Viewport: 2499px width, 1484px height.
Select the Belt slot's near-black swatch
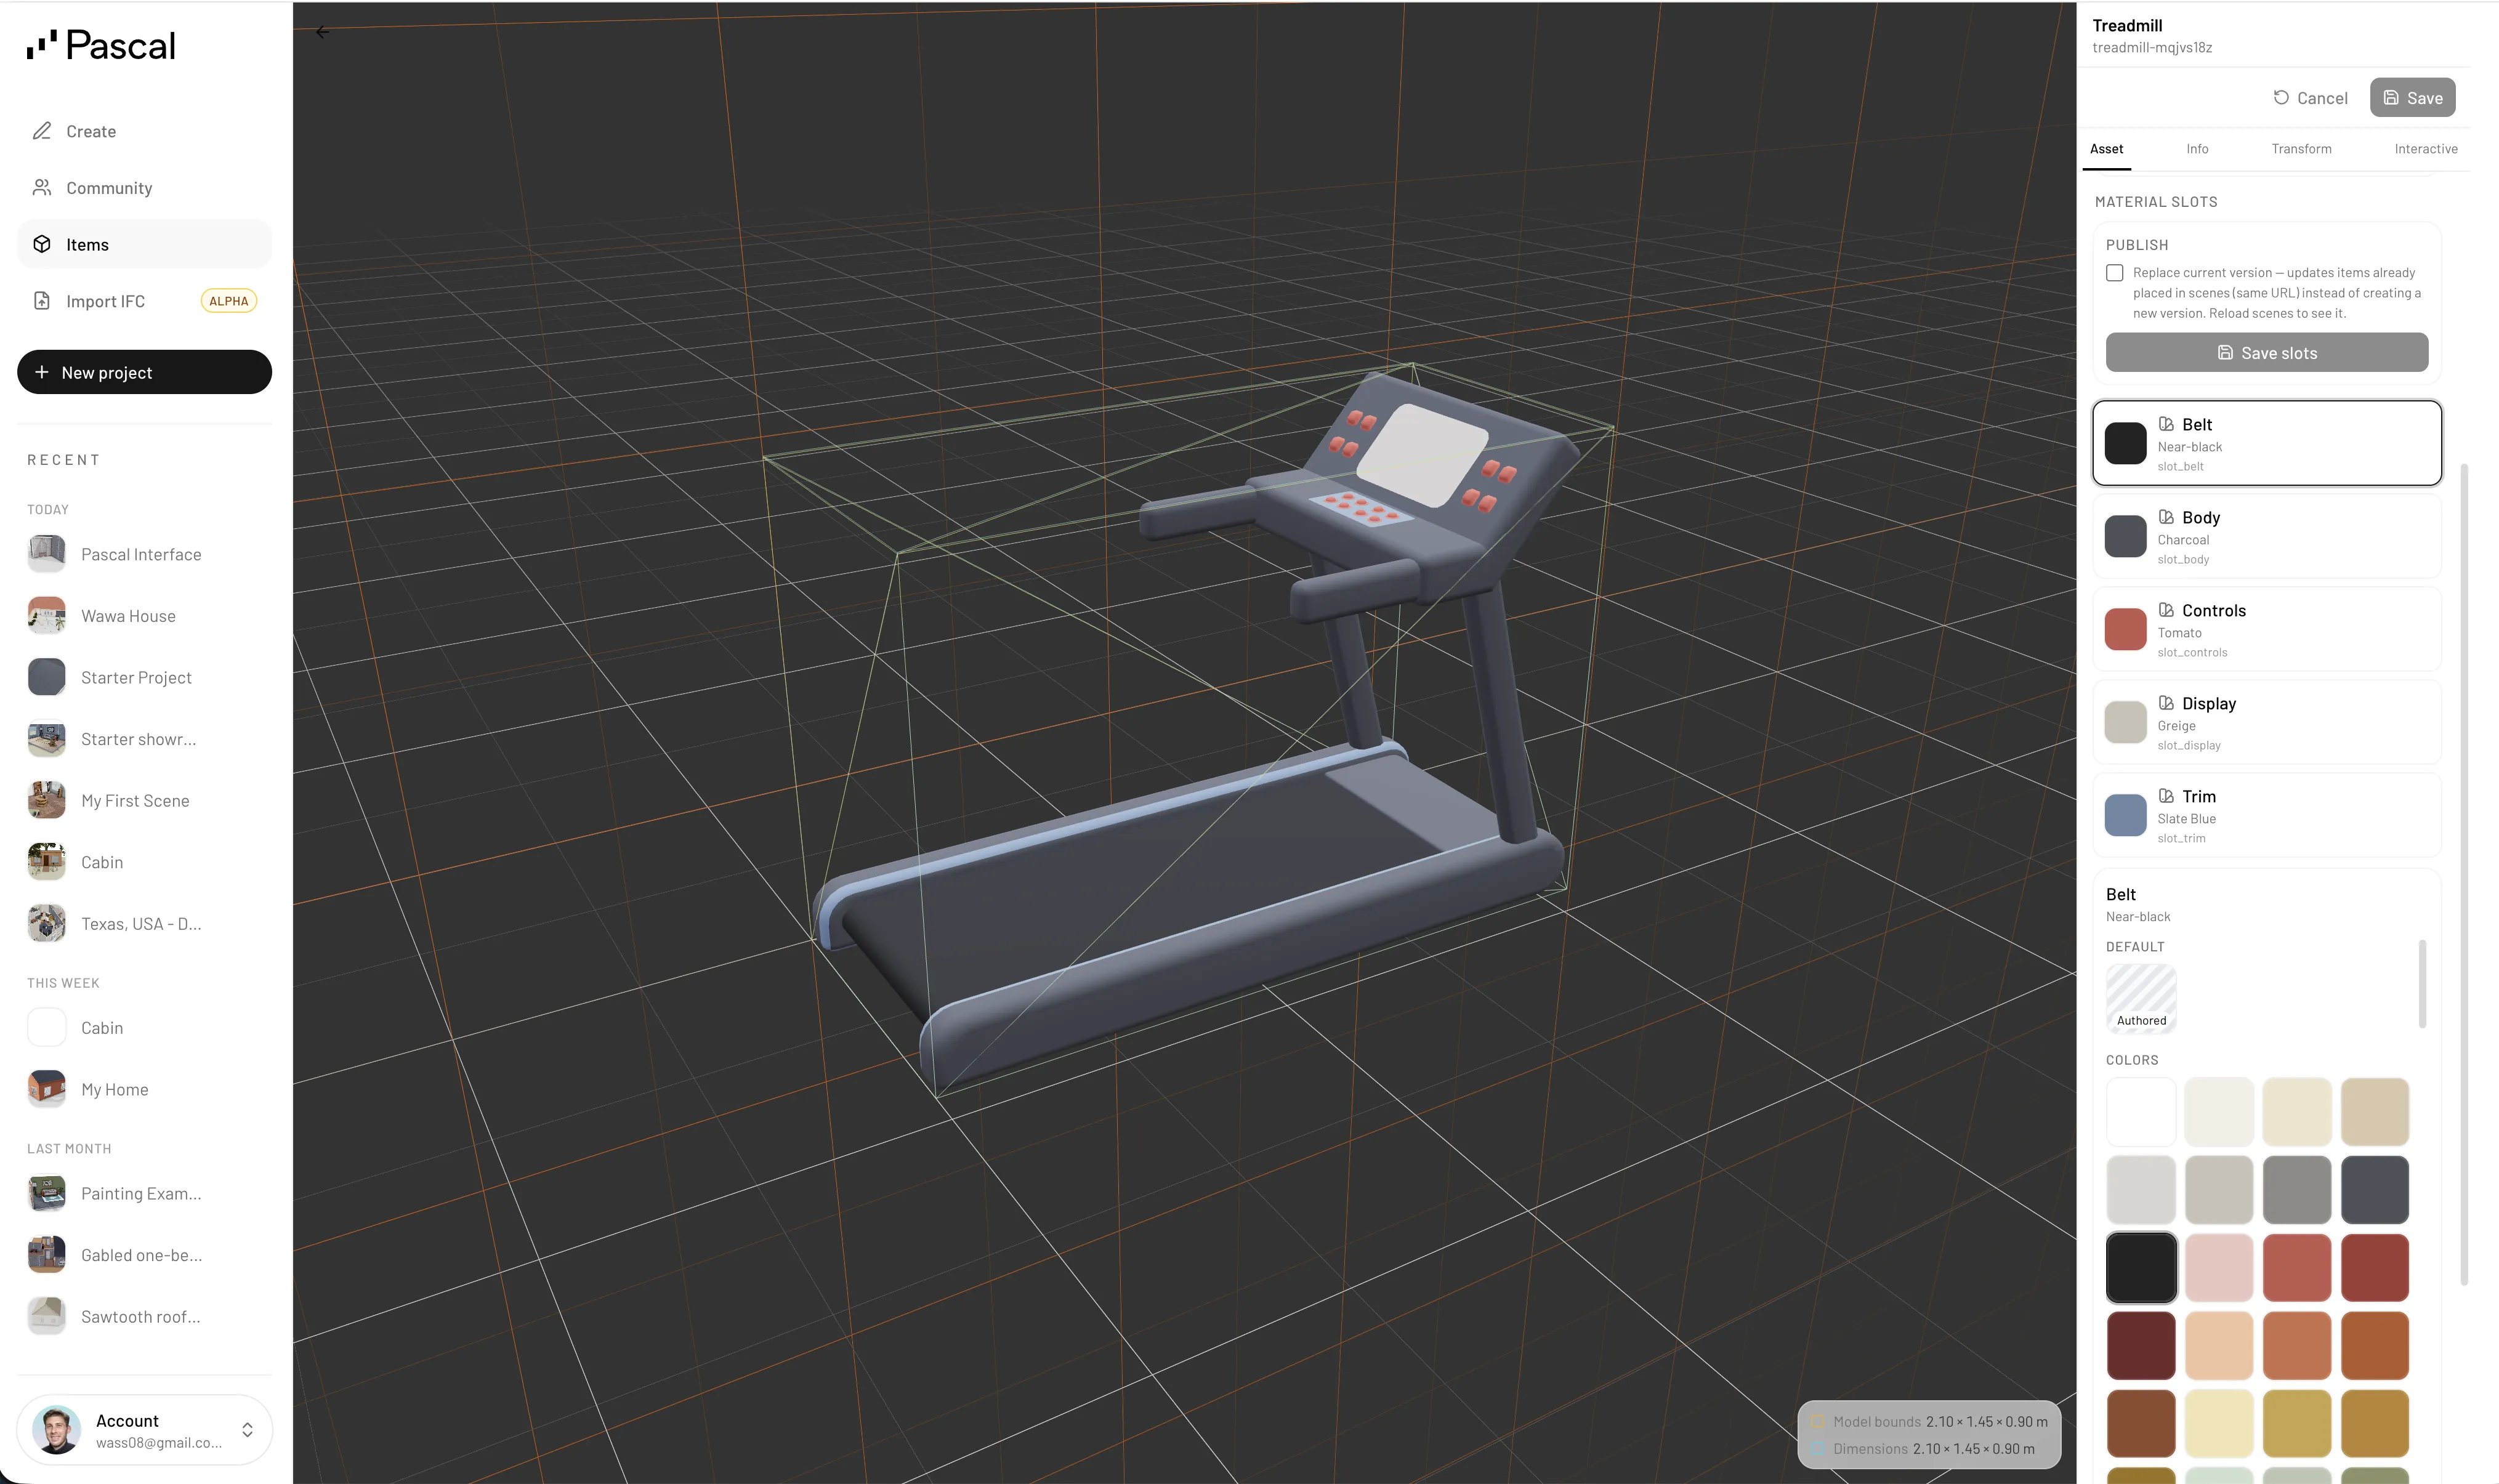pos(2125,443)
